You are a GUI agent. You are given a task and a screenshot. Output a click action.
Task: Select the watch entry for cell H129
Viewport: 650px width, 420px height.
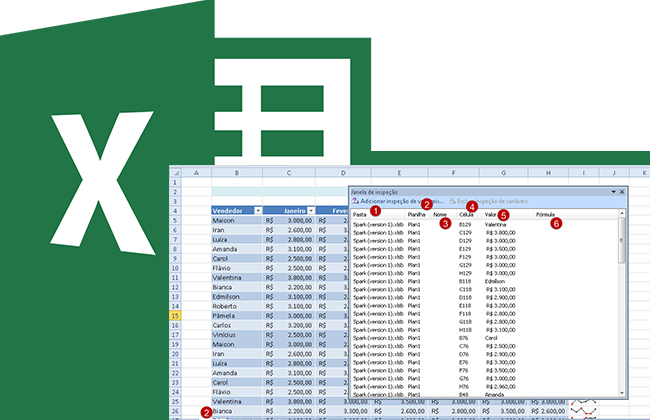pos(484,273)
